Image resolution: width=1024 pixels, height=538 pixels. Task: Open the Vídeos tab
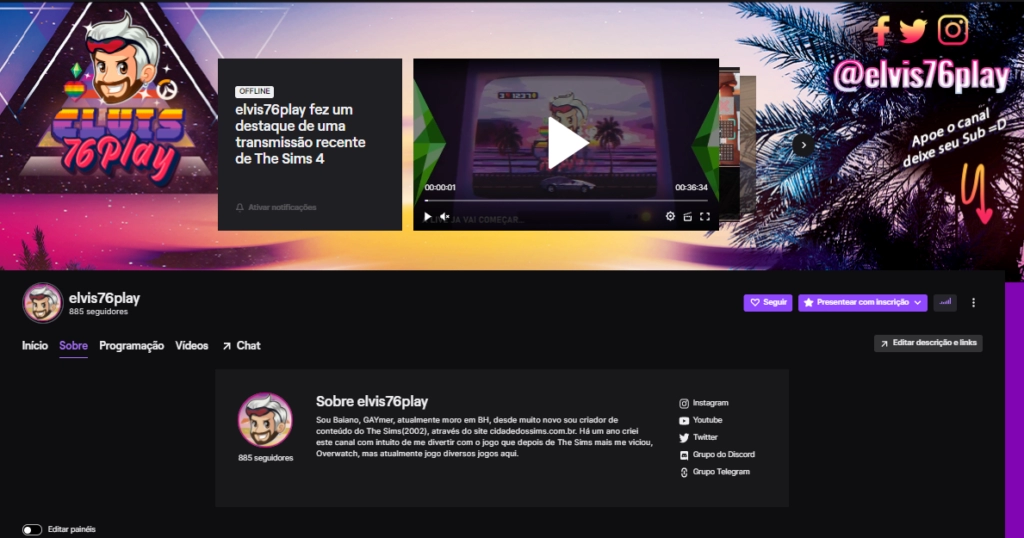pos(192,345)
